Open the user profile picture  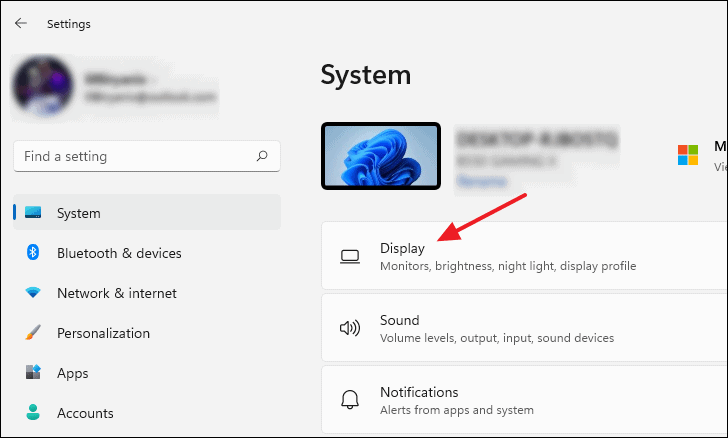point(43,86)
